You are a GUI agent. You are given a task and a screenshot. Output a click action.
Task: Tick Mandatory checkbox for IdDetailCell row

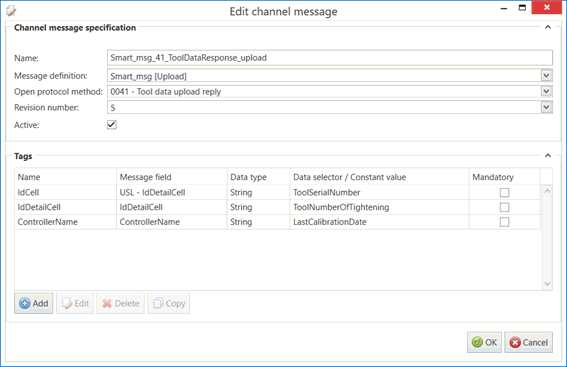[504, 207]
